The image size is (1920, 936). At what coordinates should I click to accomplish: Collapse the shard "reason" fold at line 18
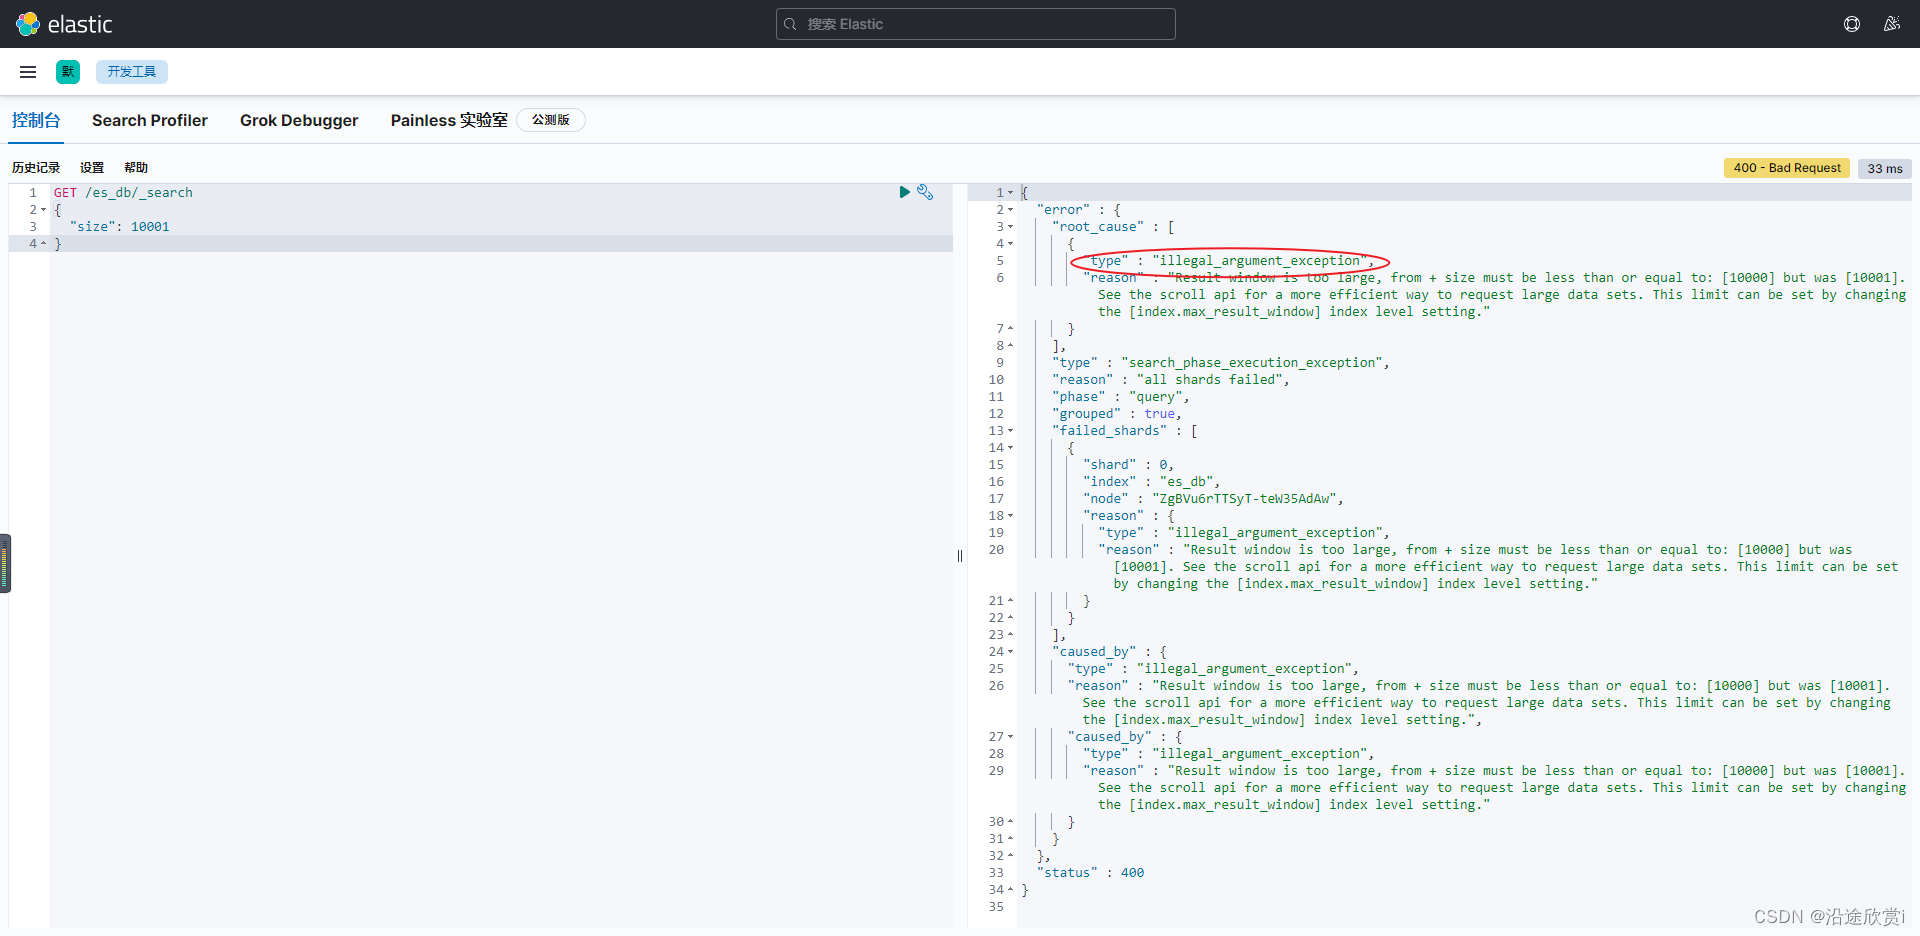[x=1011, y=516]
